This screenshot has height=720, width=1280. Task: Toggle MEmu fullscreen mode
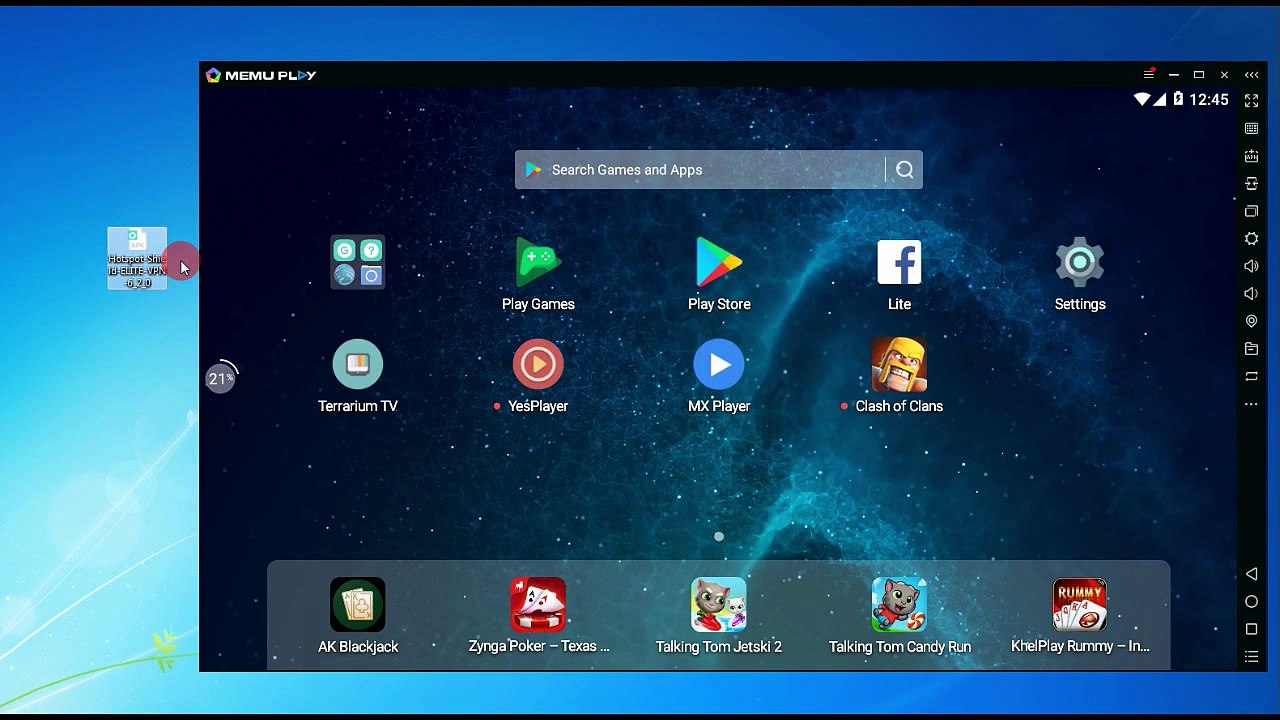coord(1251,101)
